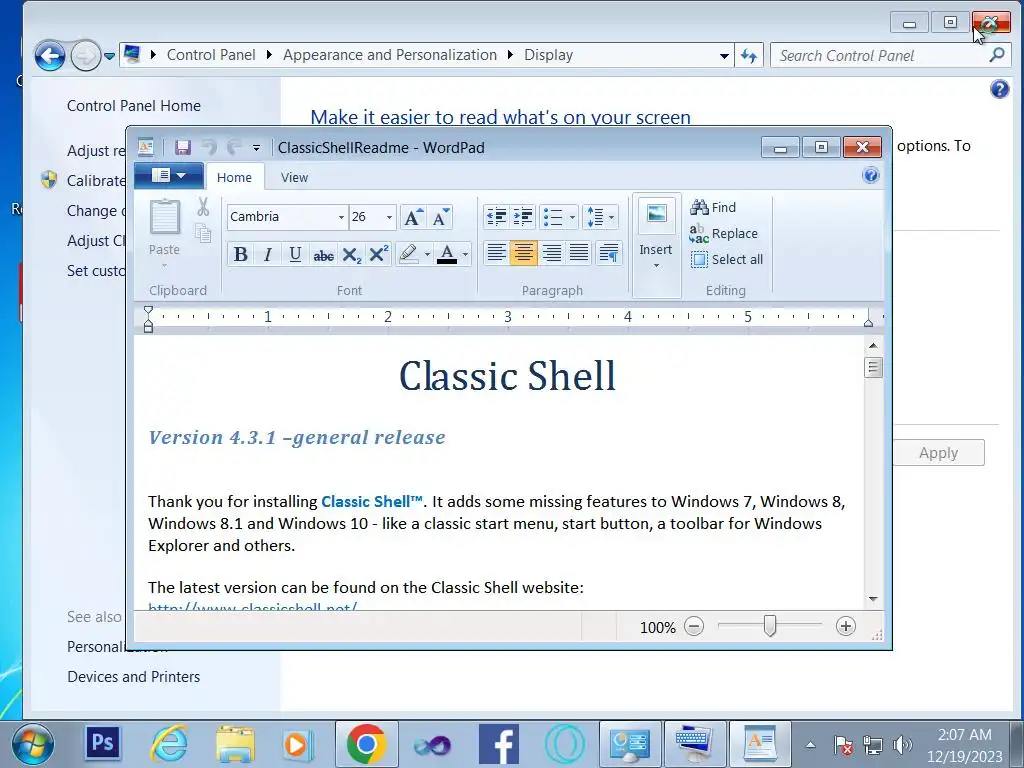Toggle Bold formatting
1024x768 pixels.
pyautogui.click(x=240, y=254)
